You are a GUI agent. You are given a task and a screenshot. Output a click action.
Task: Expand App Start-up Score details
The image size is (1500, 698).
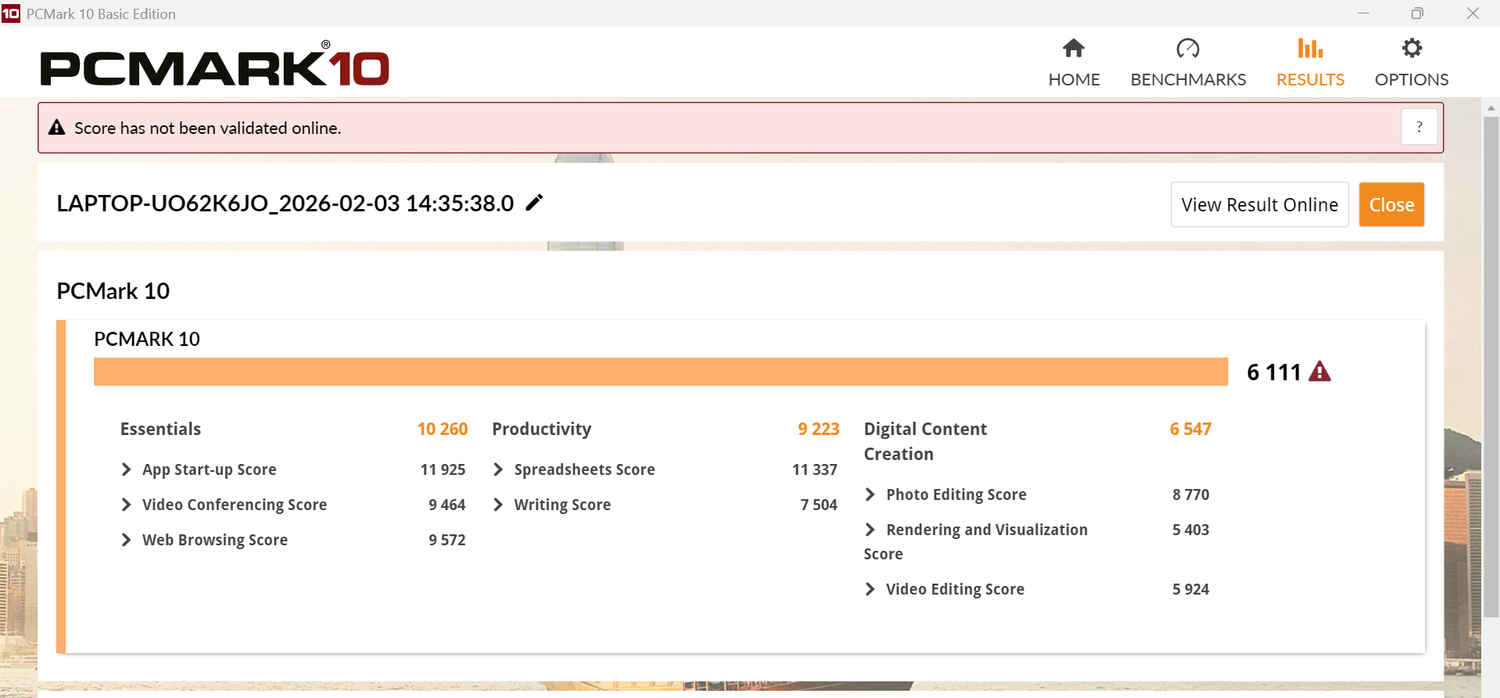(x=126, y=470)
